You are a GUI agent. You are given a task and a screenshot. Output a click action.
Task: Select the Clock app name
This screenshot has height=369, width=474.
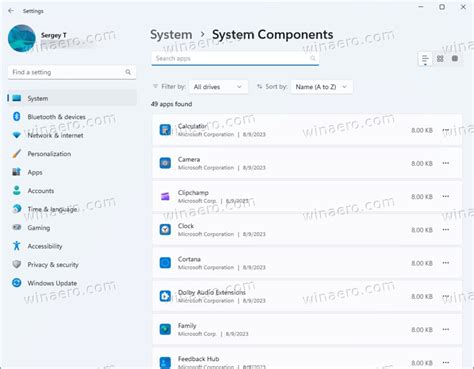[x=186, y=226]
